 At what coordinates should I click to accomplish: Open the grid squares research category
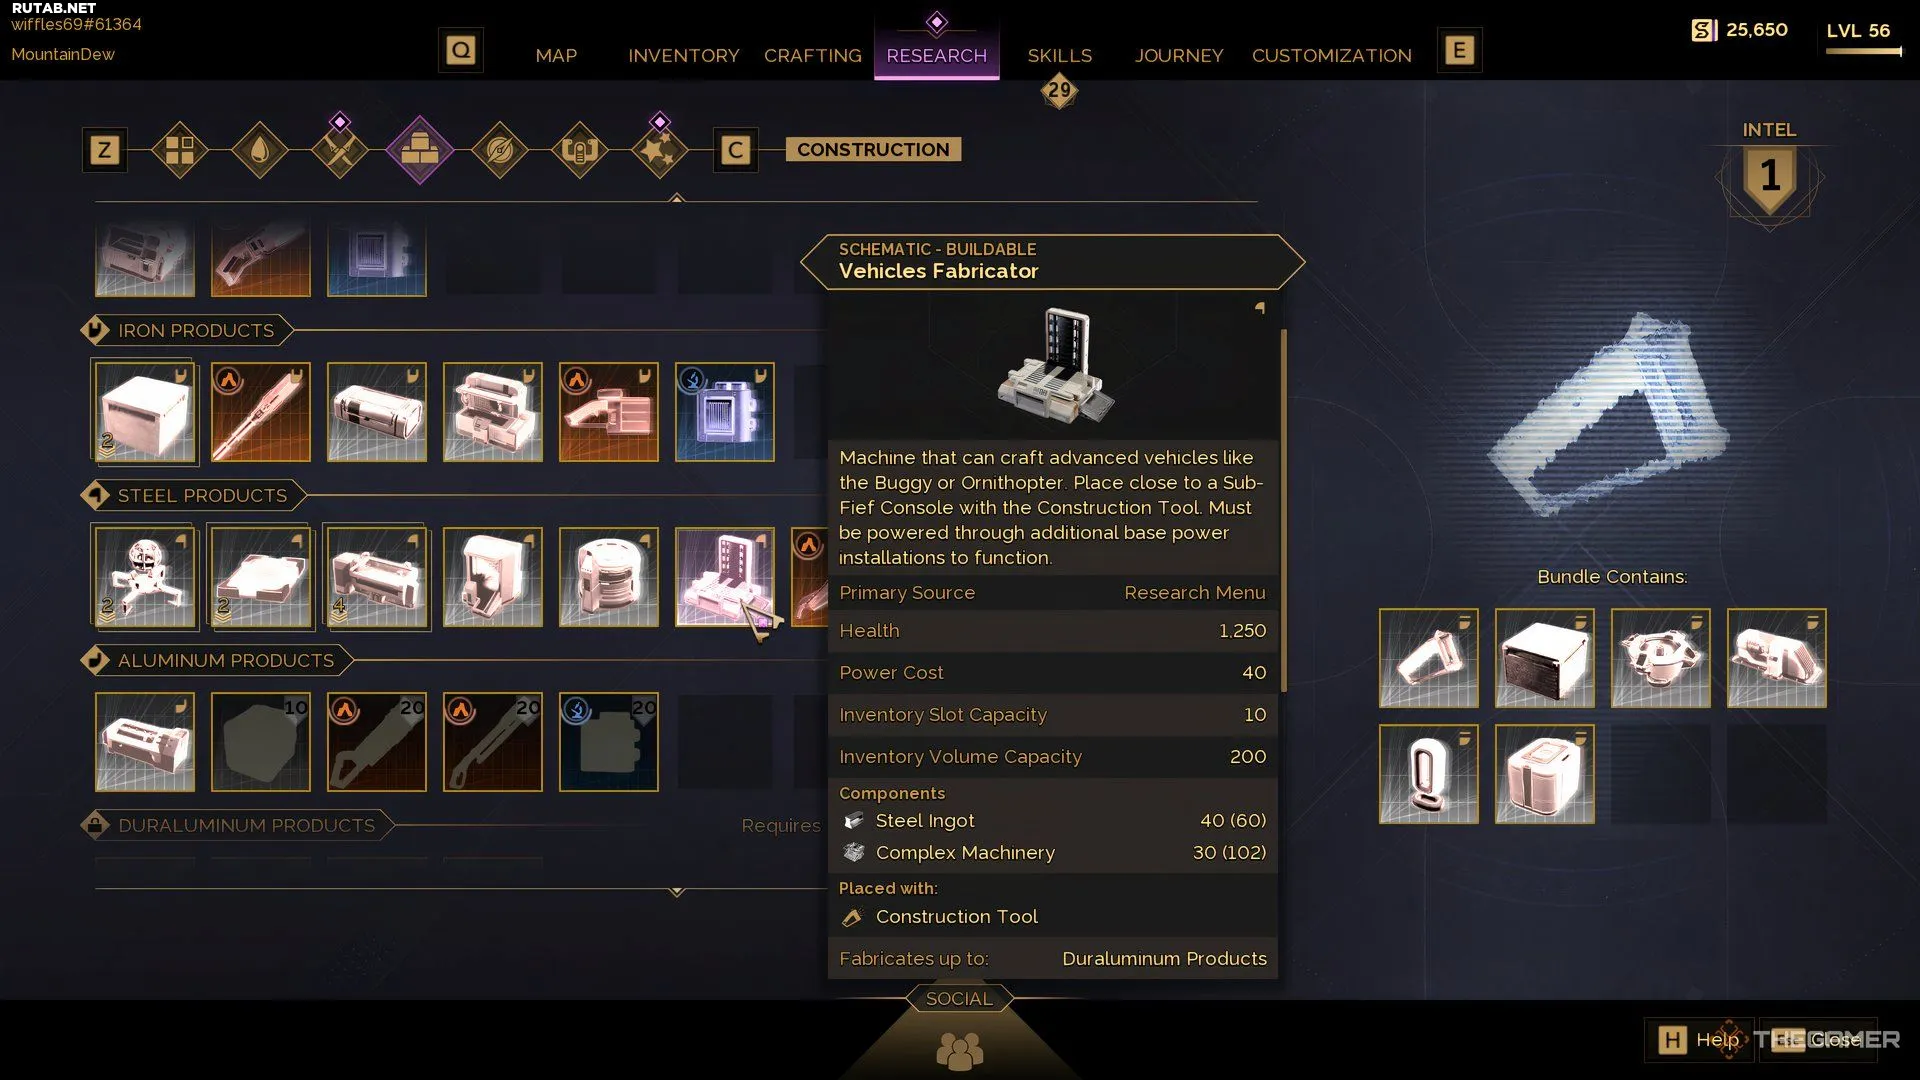point(180,150)
